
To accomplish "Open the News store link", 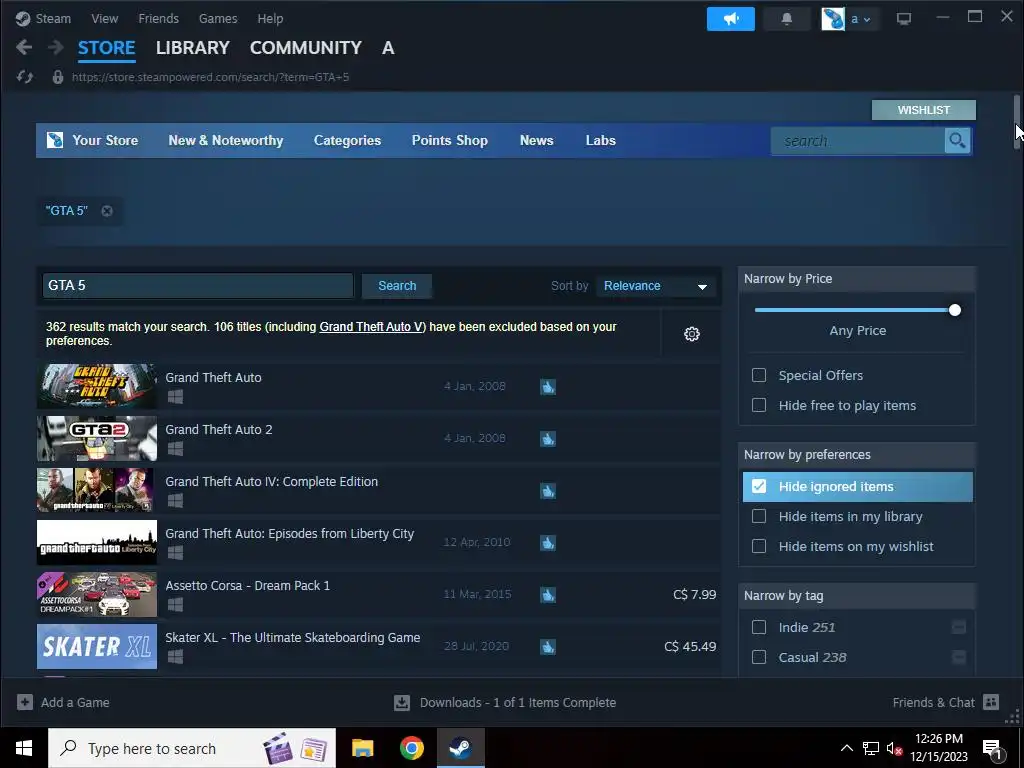I will (537, 140).
